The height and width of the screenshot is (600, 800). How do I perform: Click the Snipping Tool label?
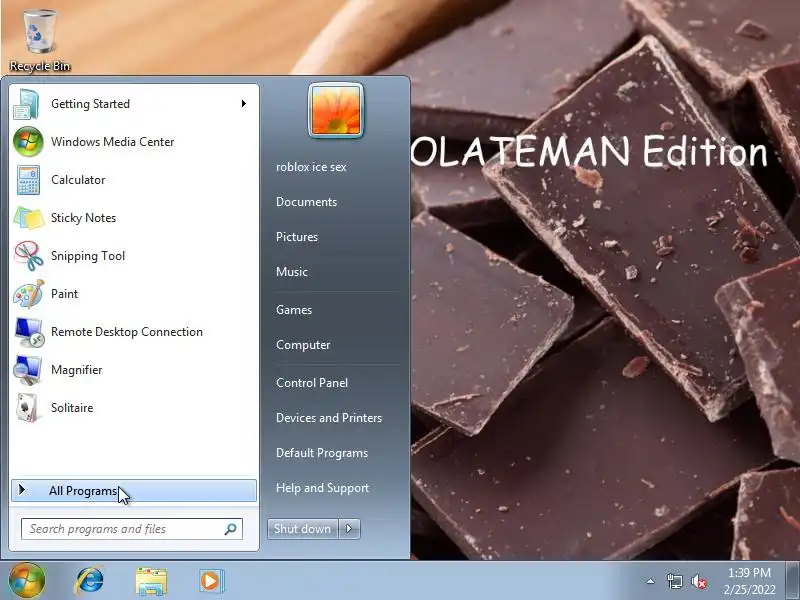[x=88, y=256]
